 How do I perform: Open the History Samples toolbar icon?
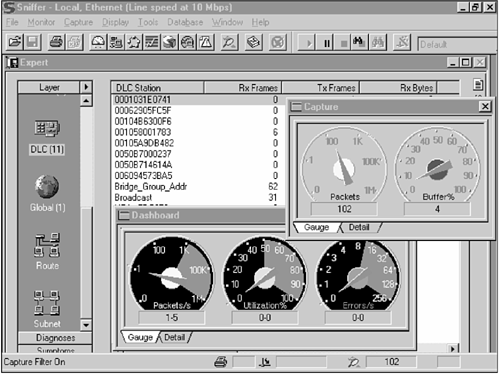[x=170, y=42]
